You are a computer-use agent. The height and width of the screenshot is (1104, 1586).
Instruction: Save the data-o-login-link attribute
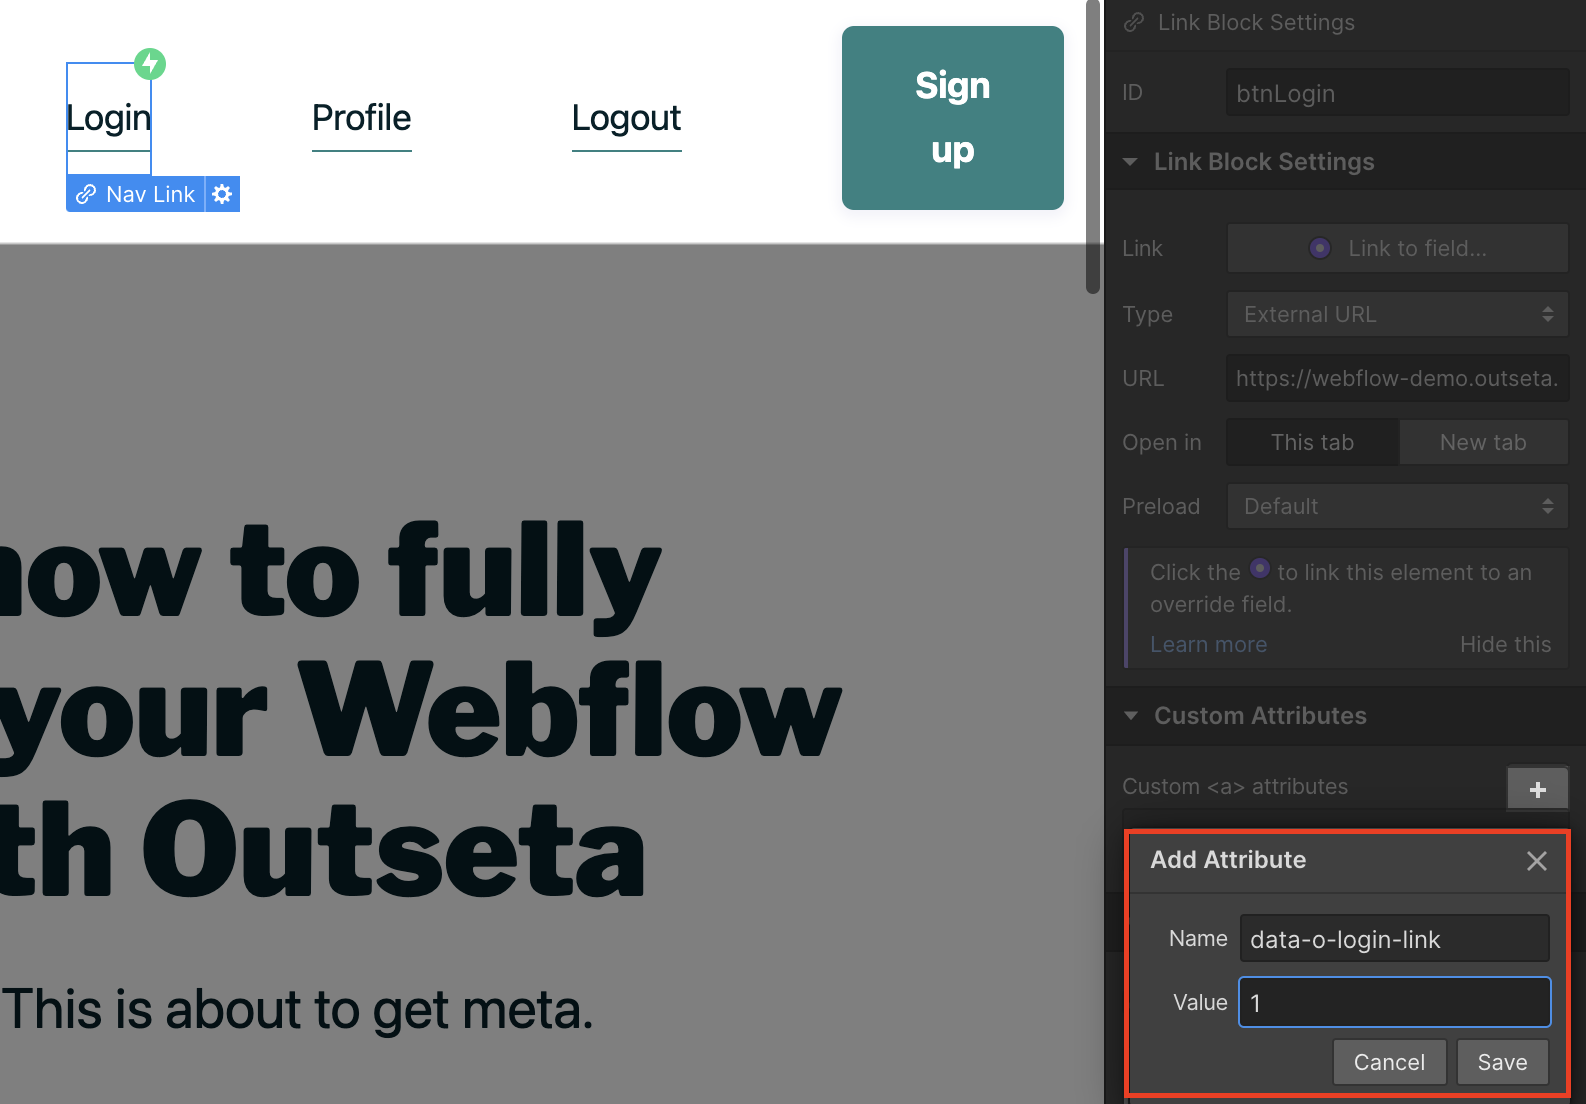click(1502, 1062)
